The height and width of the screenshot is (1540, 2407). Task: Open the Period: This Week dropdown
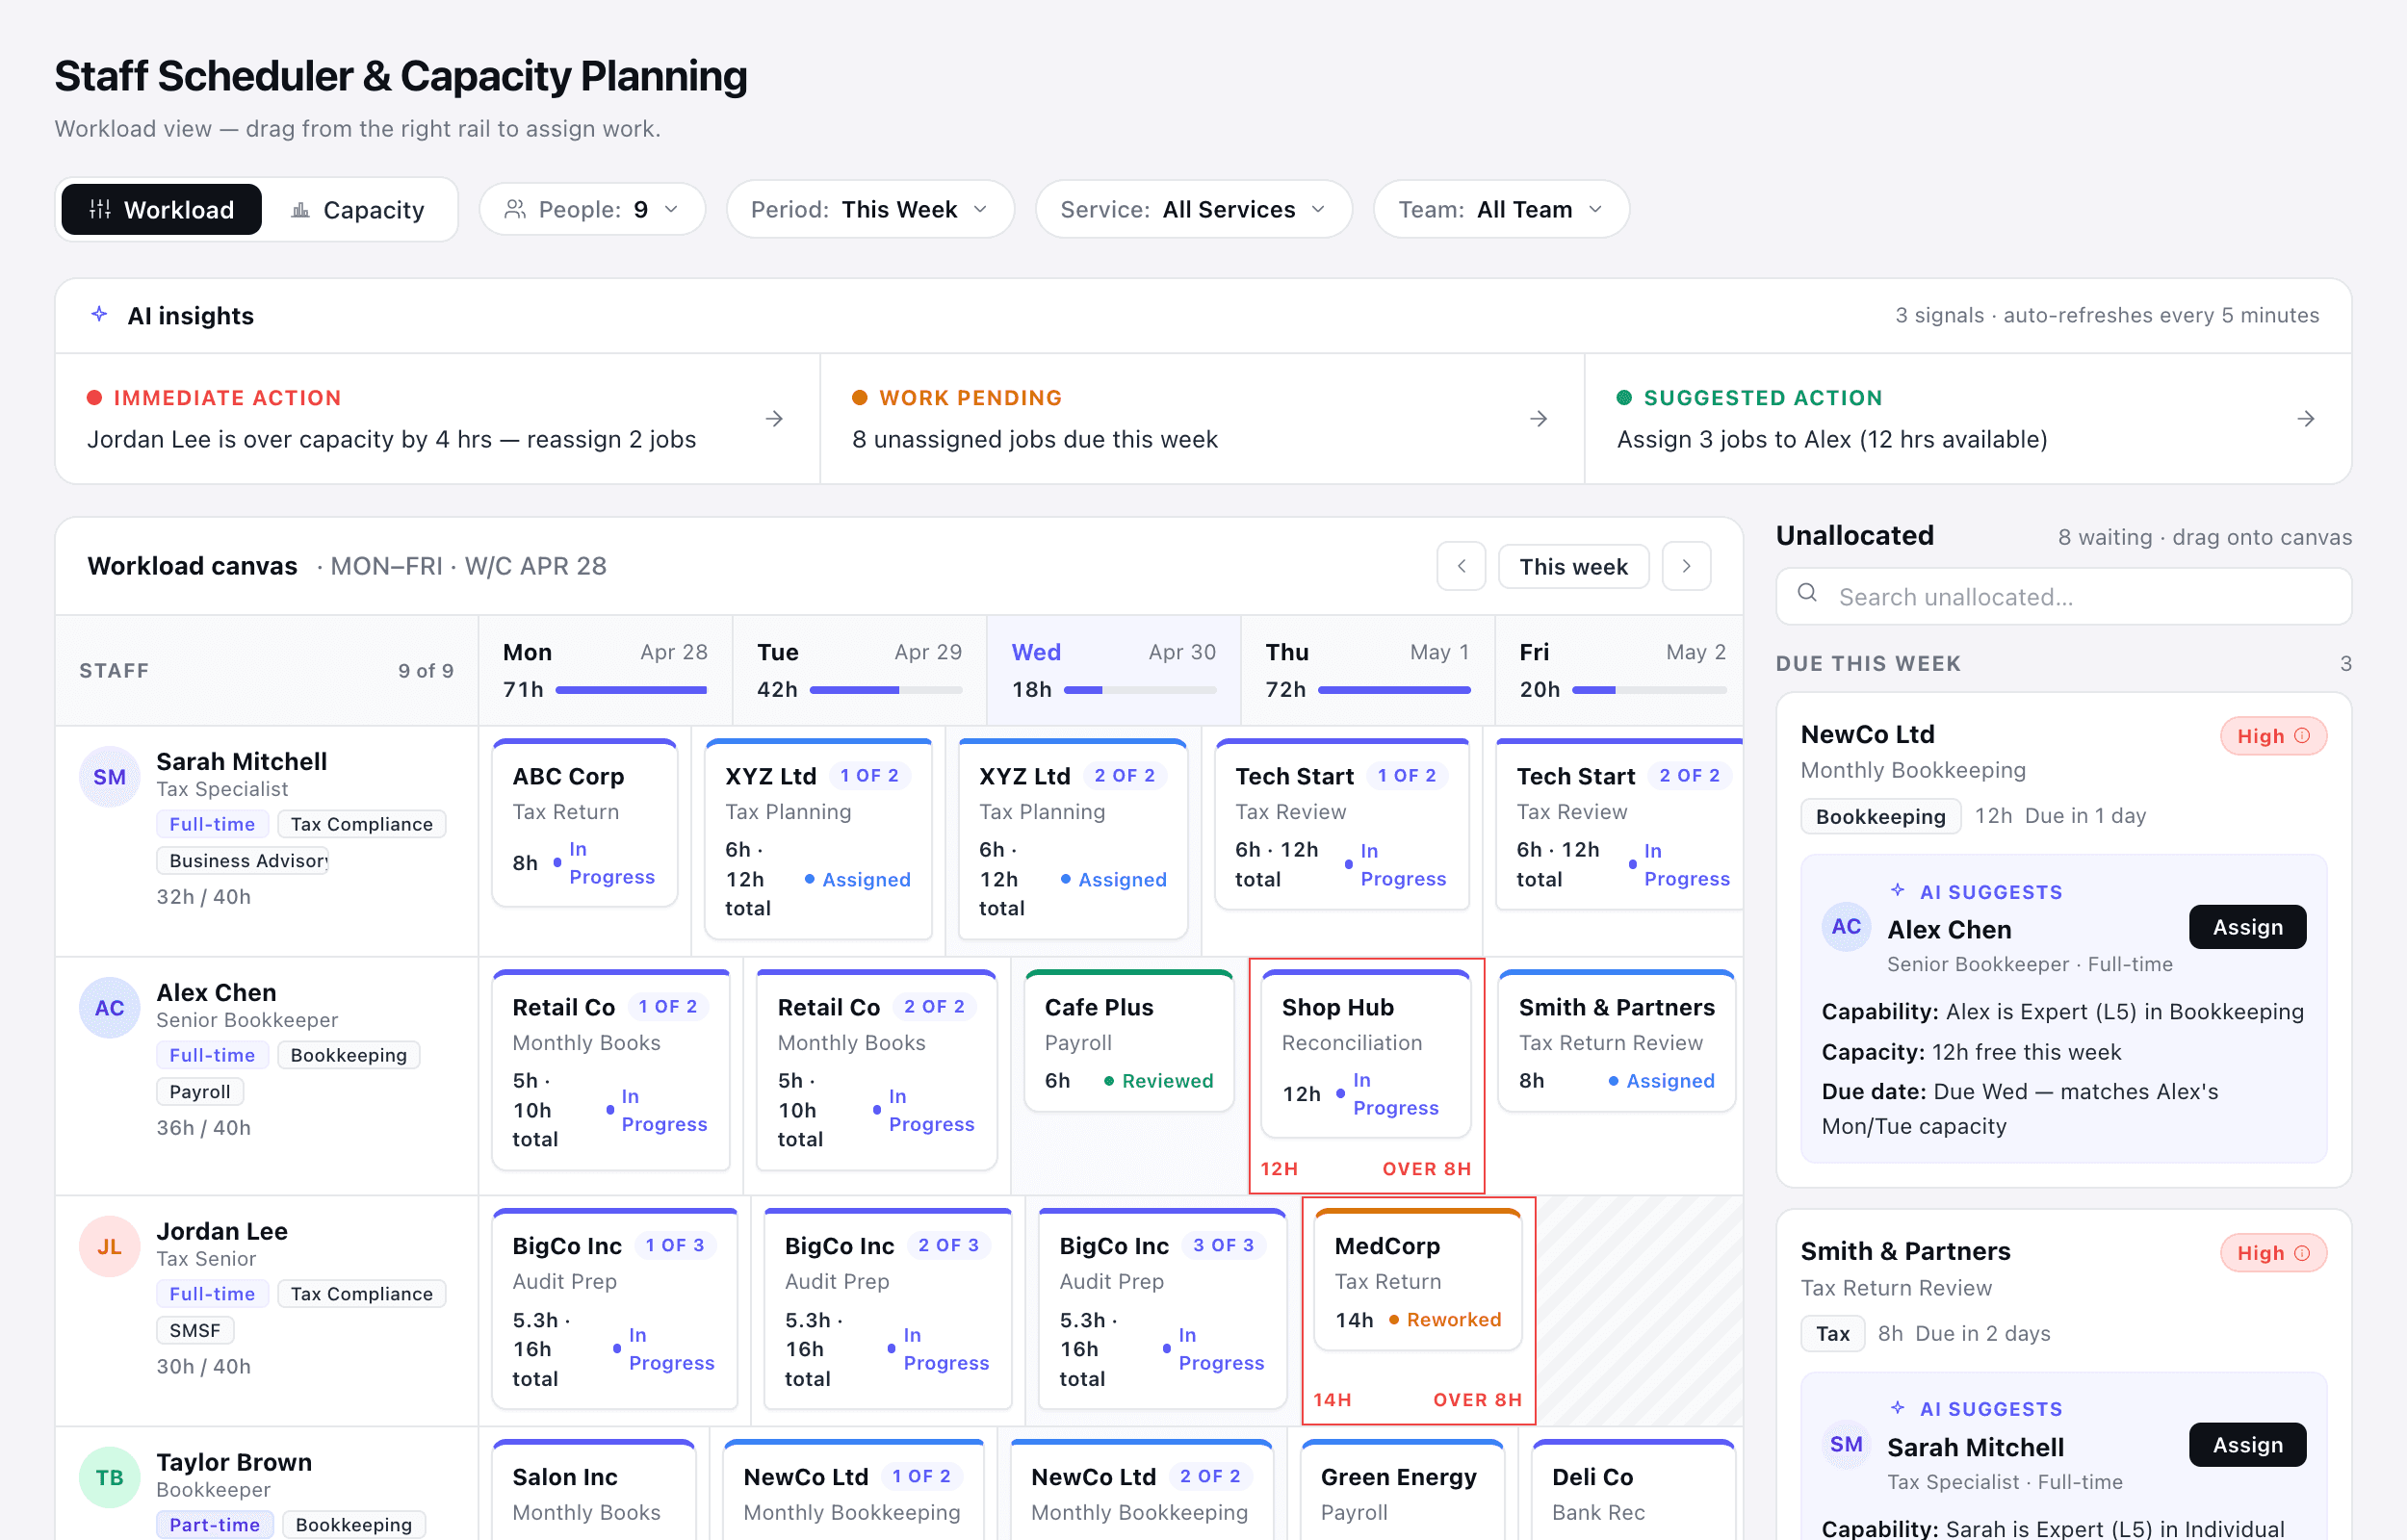(870, 209)
